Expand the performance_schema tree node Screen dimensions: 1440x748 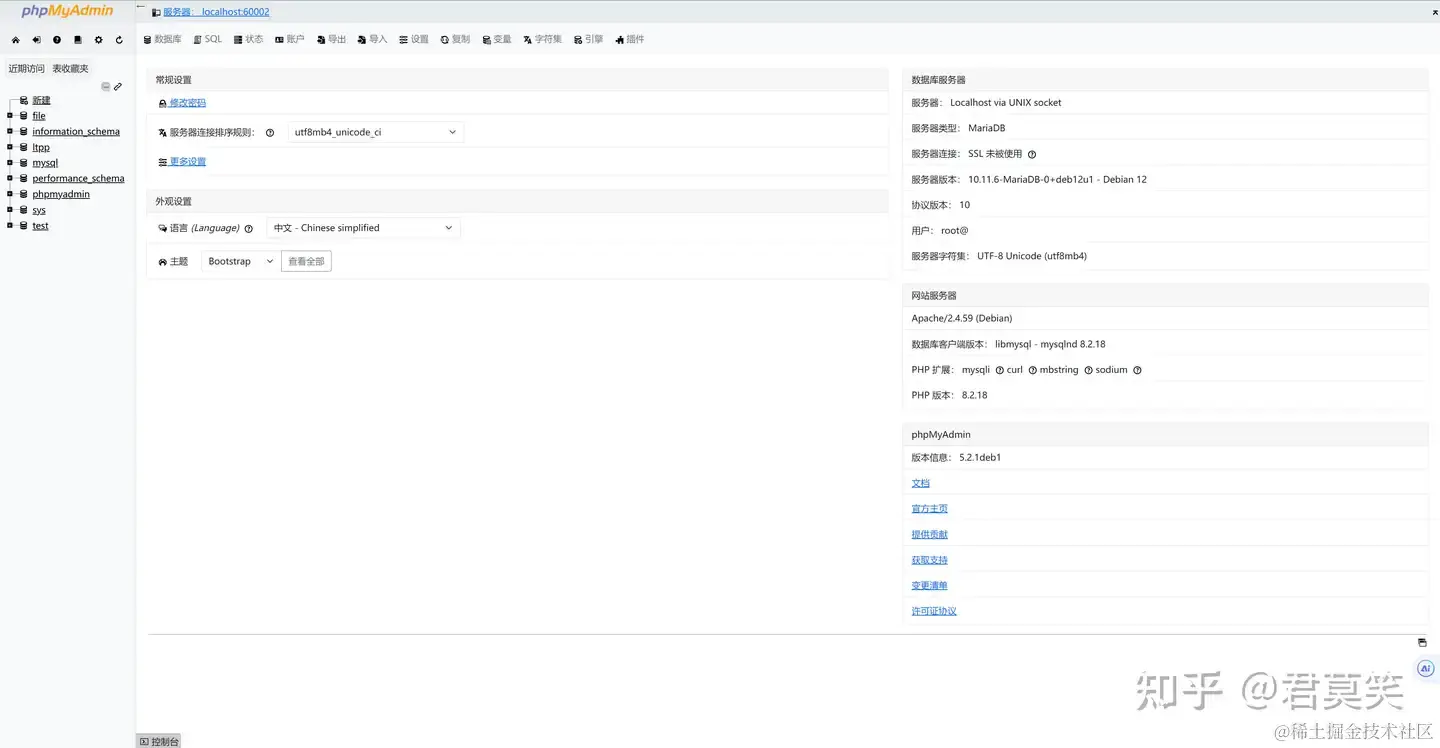[10, 178]
